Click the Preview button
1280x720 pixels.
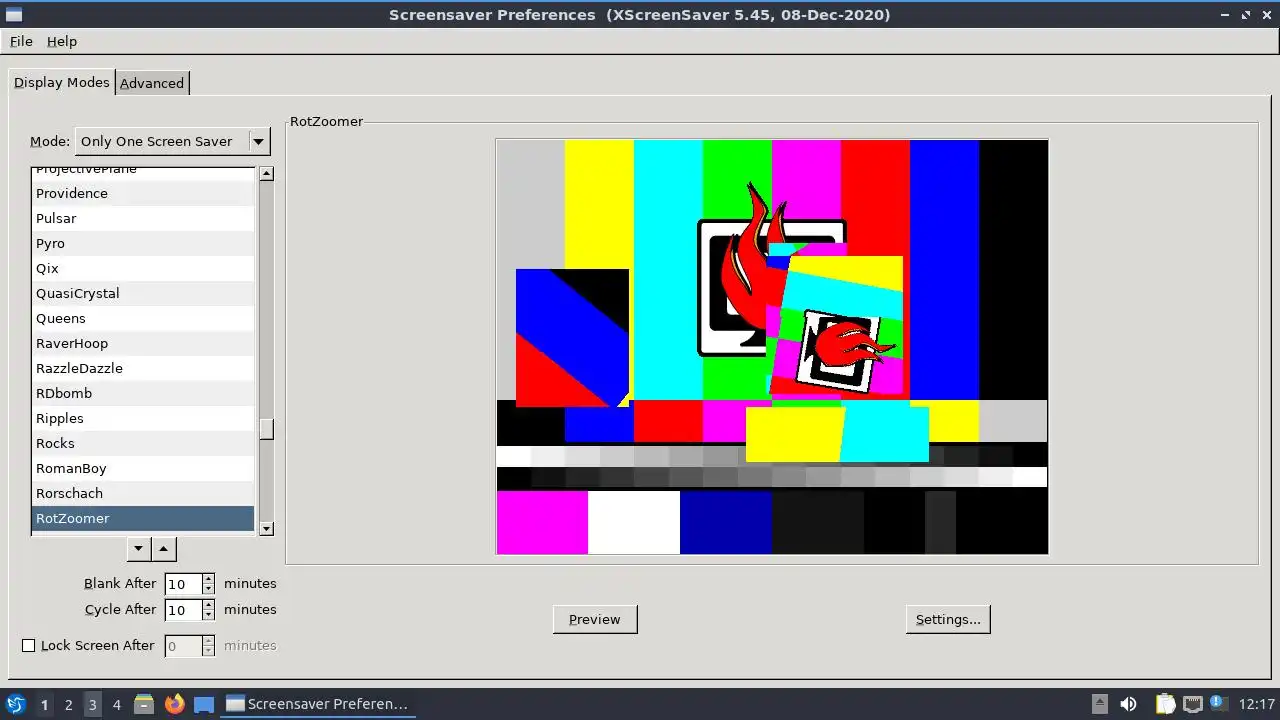pos(595,619)
